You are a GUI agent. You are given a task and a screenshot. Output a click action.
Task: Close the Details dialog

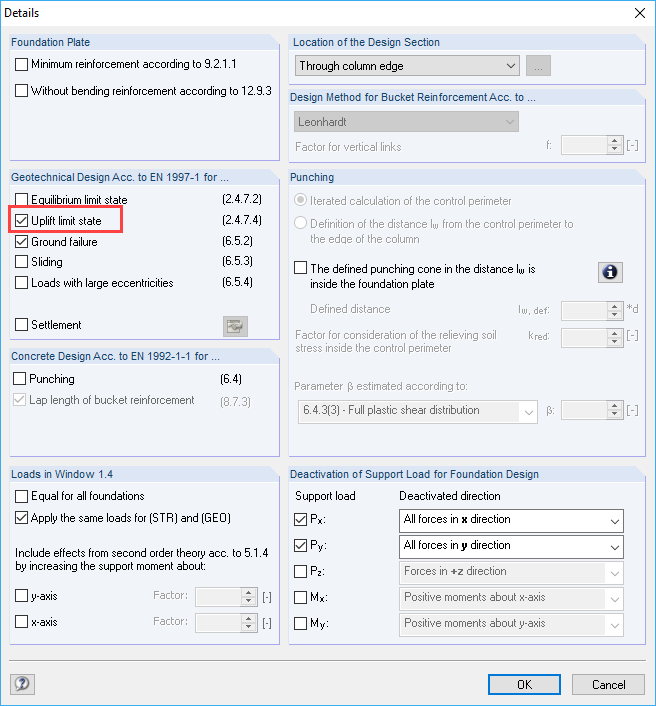(x=639, y=13)
